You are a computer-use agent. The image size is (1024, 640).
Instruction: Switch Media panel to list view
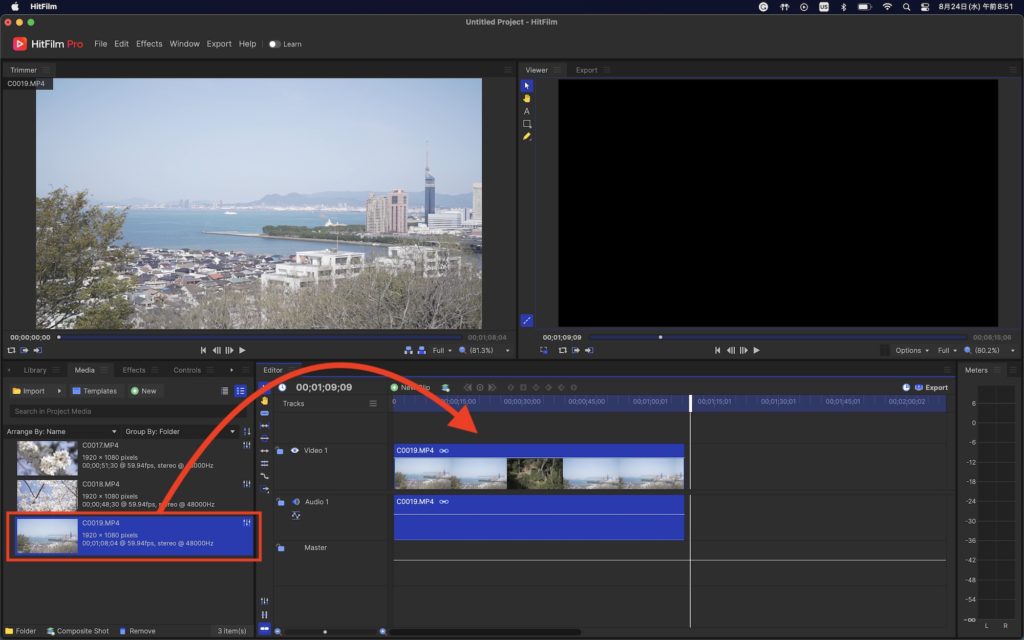click(x=241, y=391)
